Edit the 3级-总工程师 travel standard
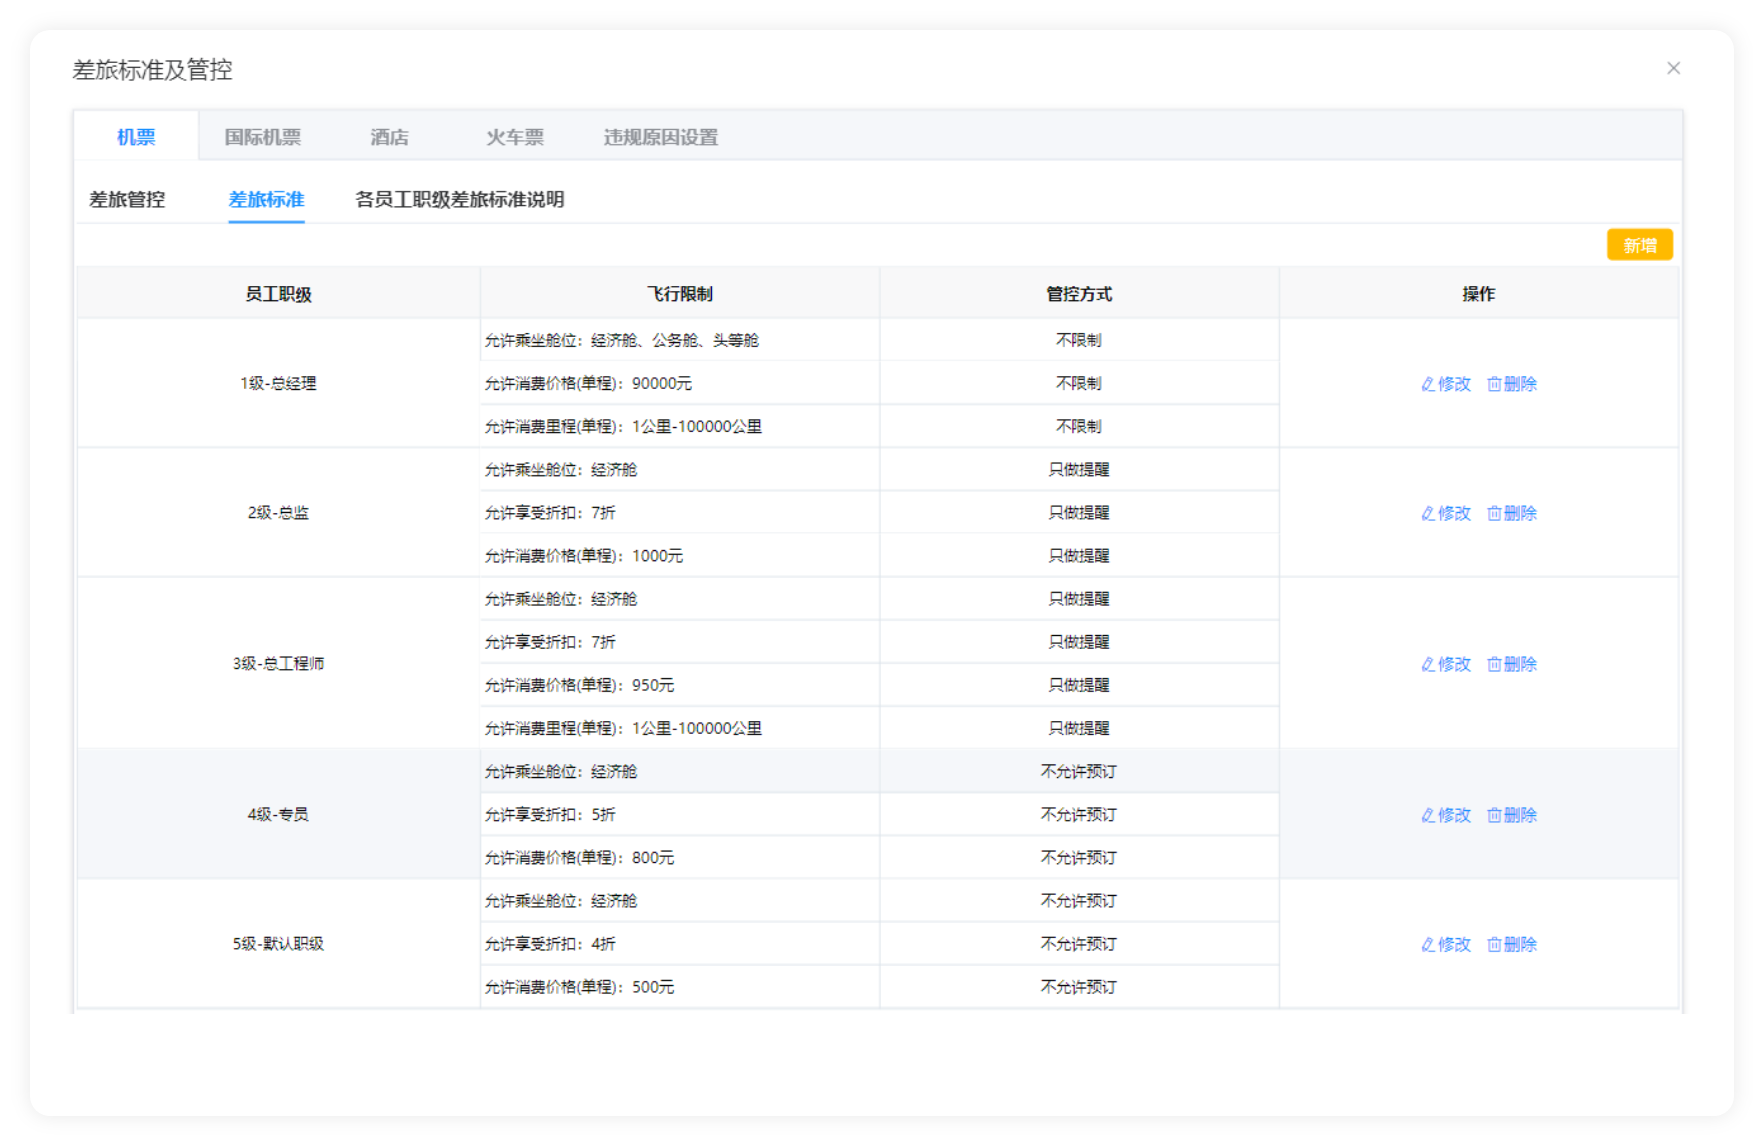This screenshot has width=1764, height=1146. 1446,664
